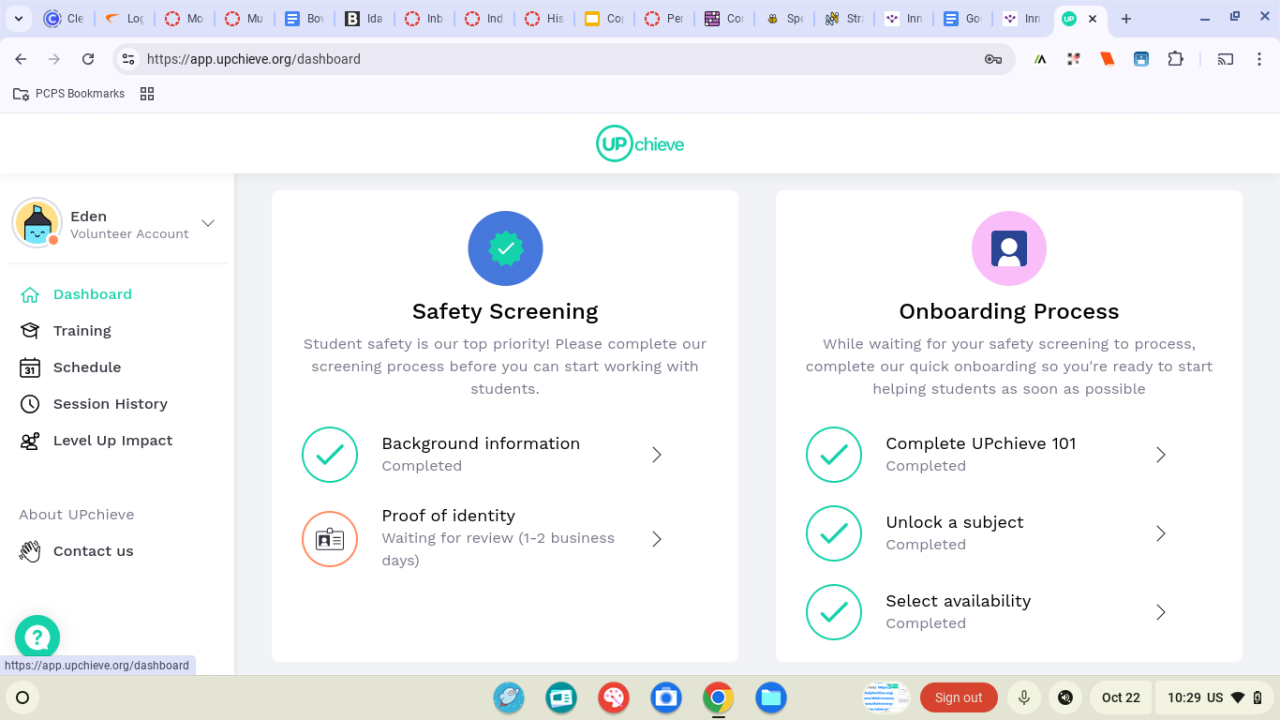Click the blue Safety Screening badge icon
The width and height of the screenshot is (1280, 720).
pyautogui.click(x=505, y=248)
